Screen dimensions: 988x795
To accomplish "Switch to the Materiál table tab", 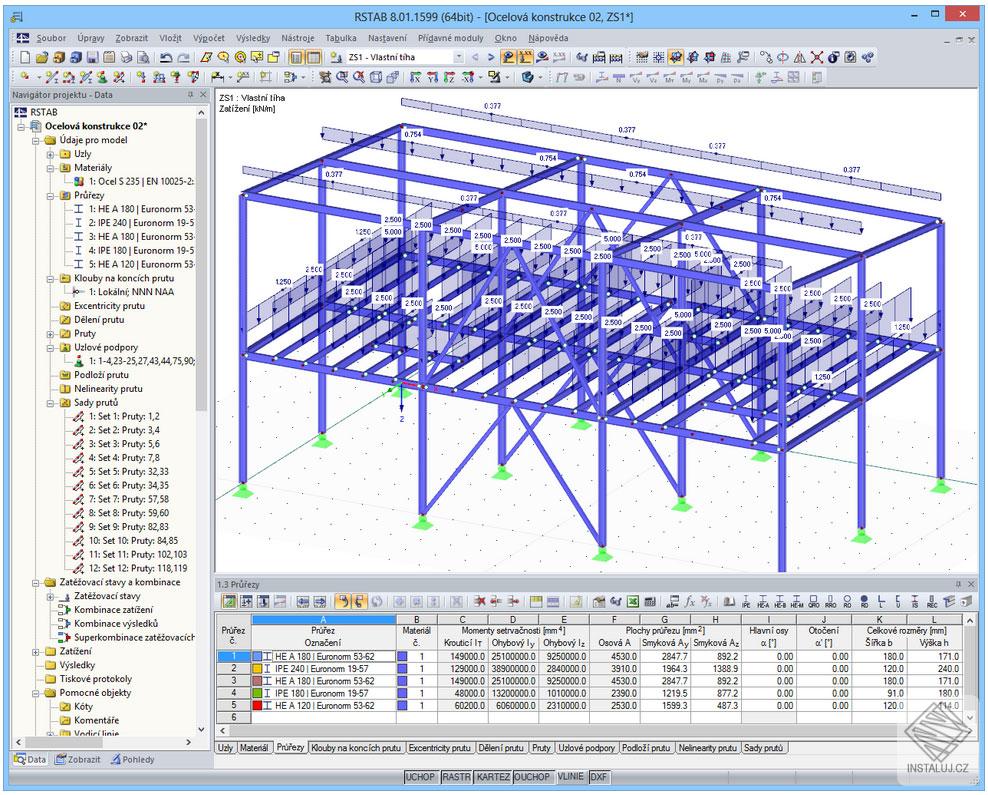I will coord(254,748).
